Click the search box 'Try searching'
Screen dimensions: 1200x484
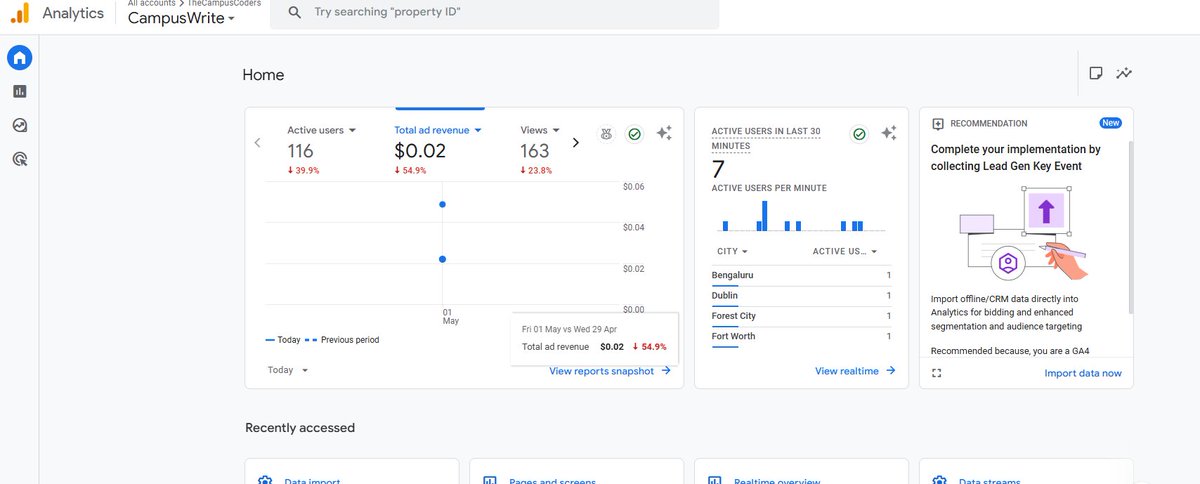495,12
